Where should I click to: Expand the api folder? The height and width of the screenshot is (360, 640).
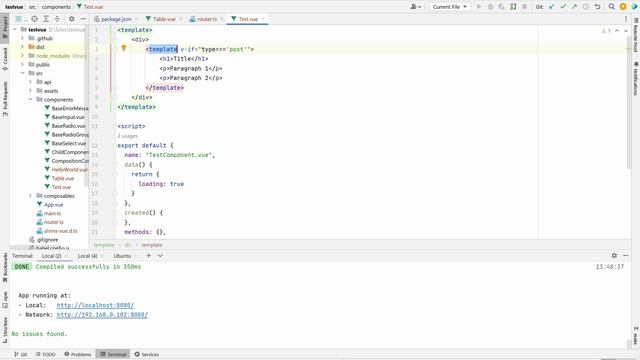point(30,82)
